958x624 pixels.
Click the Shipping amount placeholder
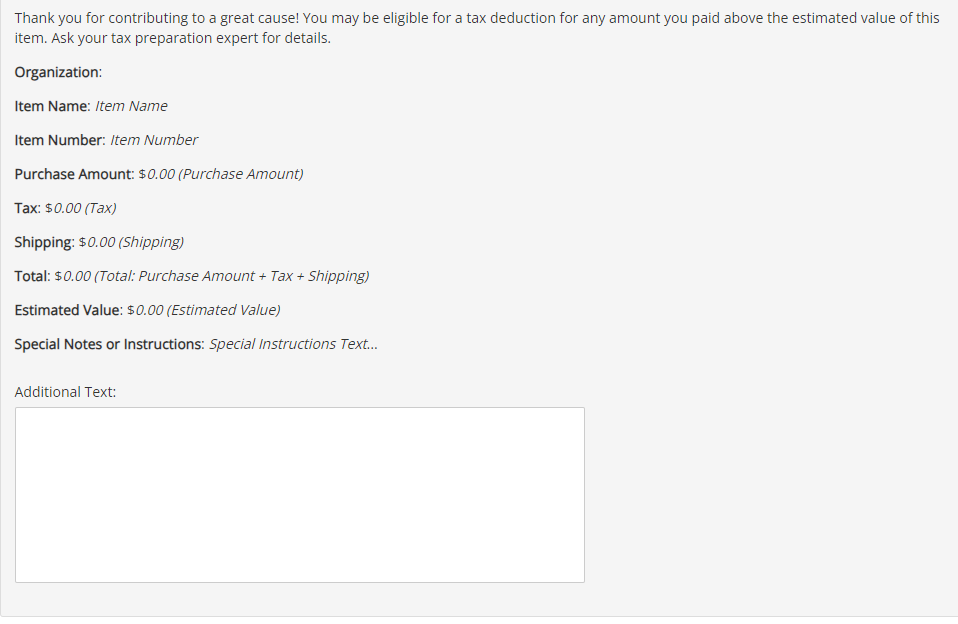[x=131, y=242]
